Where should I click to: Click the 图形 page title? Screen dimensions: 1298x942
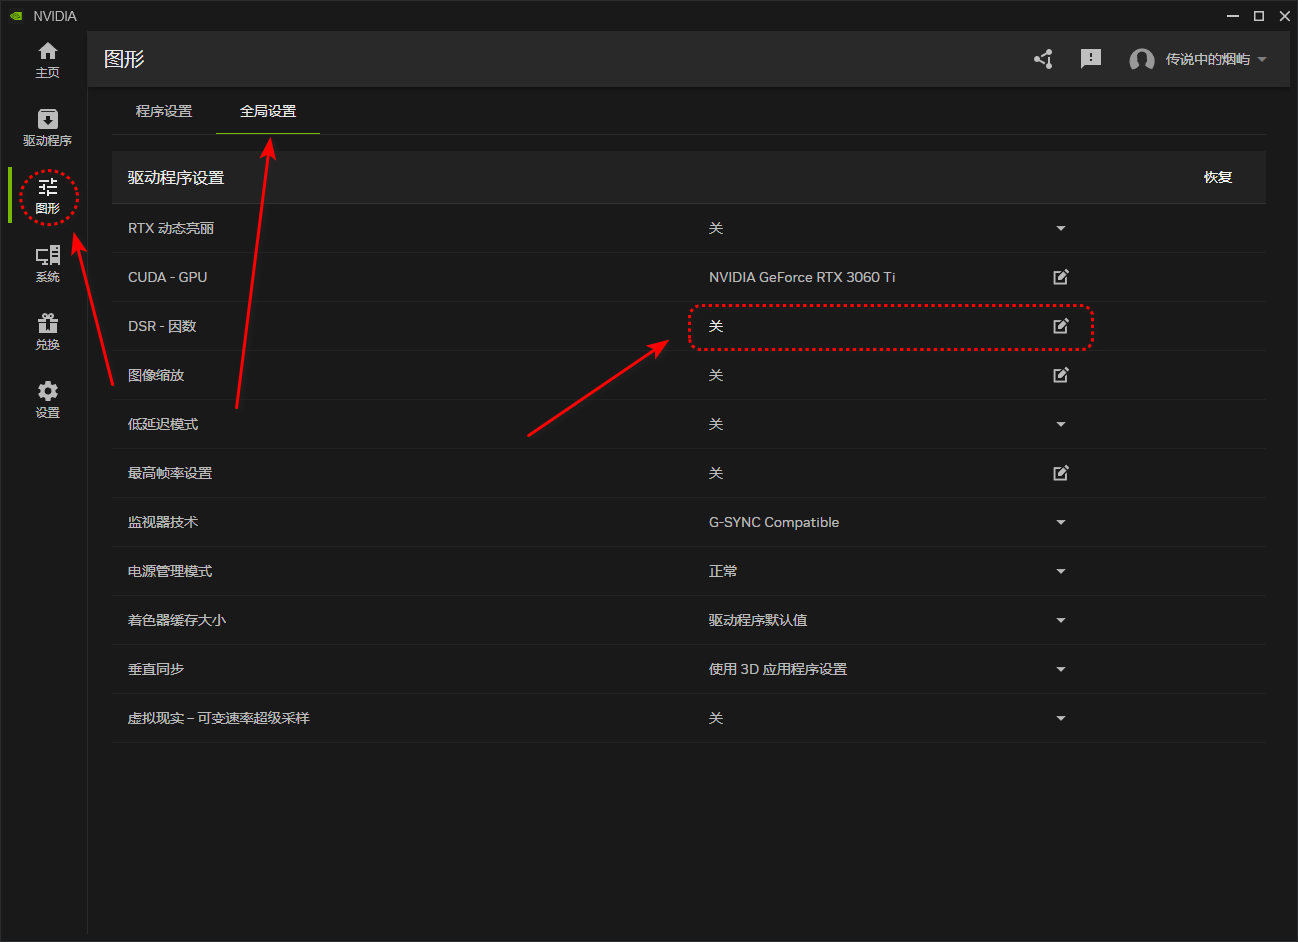click(x=124, y=59)
